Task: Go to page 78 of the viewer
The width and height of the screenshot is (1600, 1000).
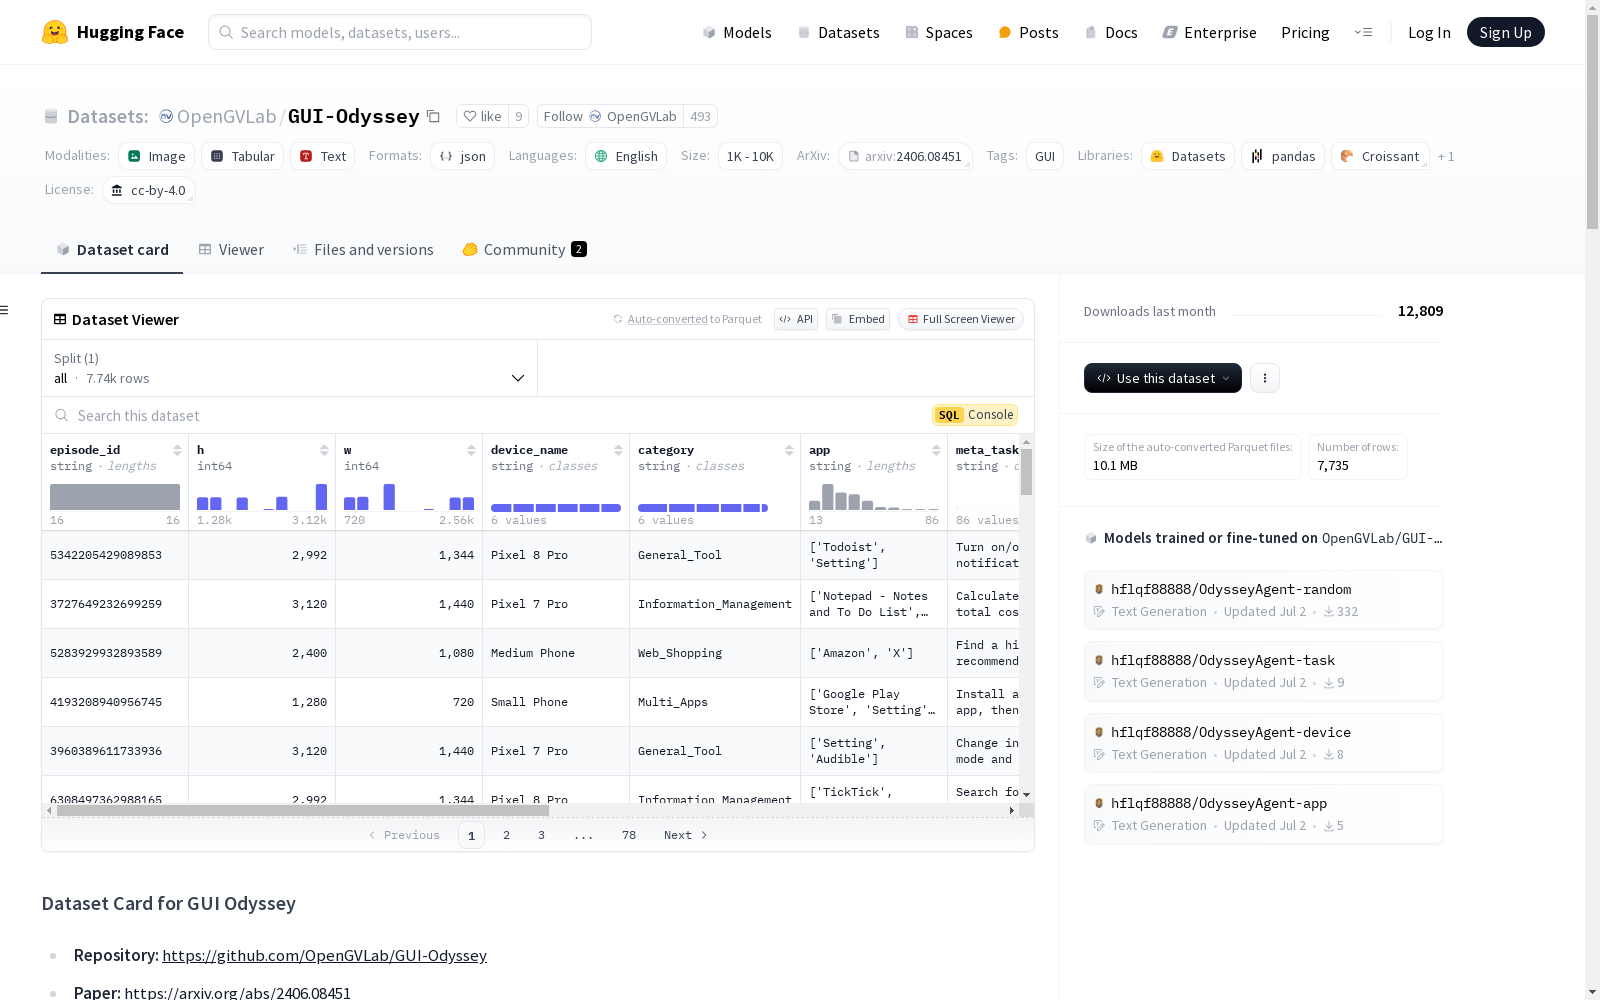Action: coord(628,835)
